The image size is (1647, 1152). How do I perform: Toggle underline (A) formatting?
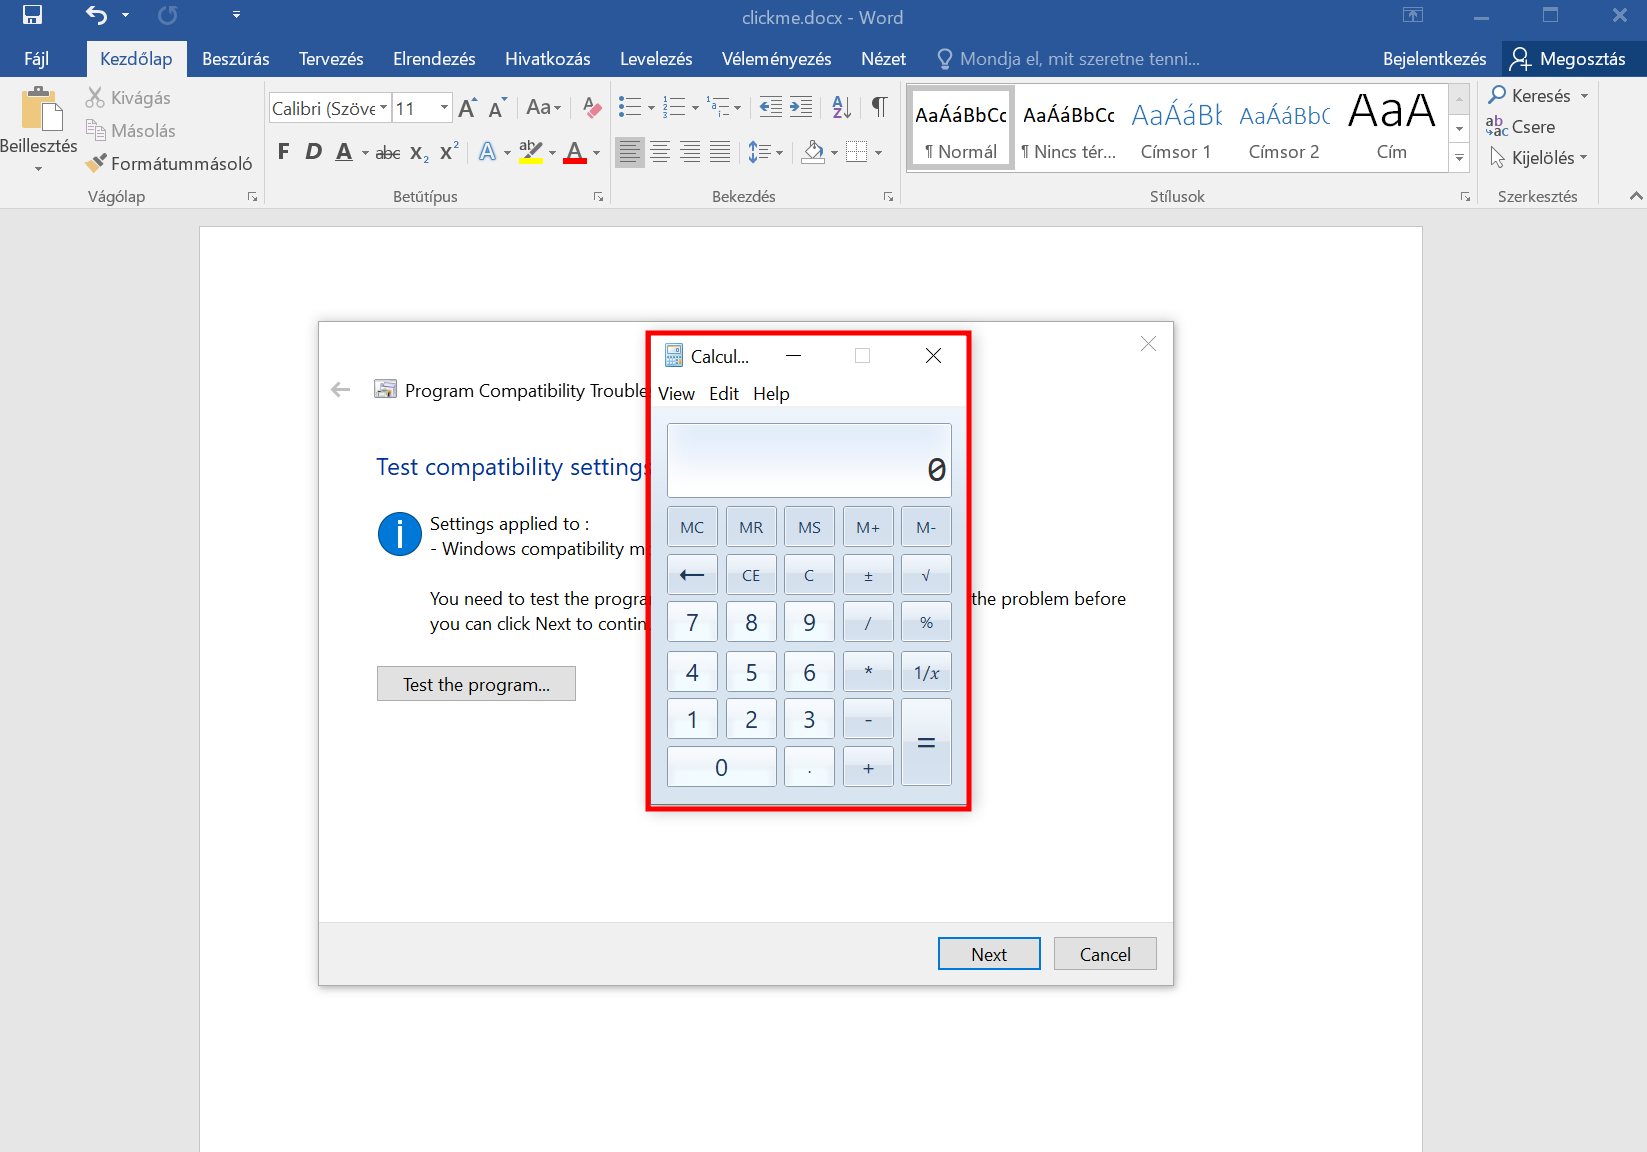coord(344,152)
